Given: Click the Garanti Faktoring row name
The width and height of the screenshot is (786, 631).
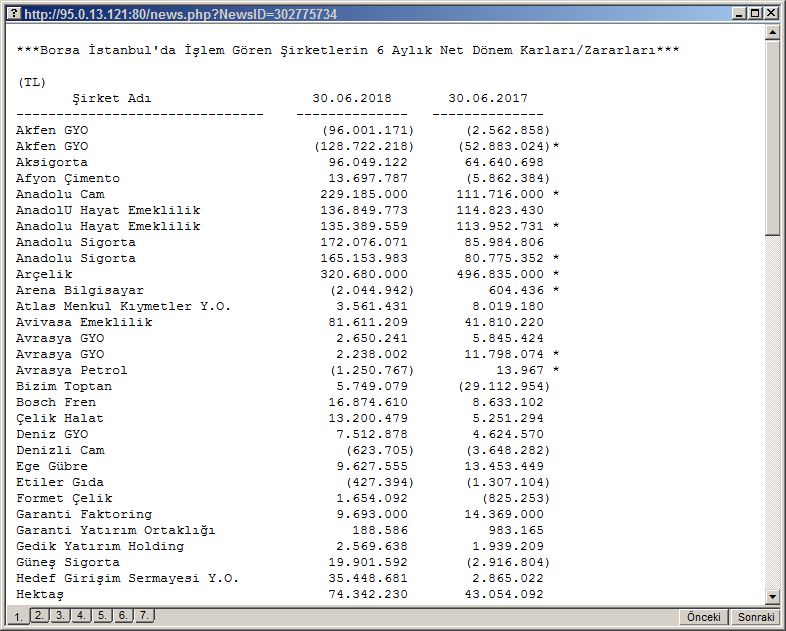Looking at the screenshot, I should tap(84, 514).
